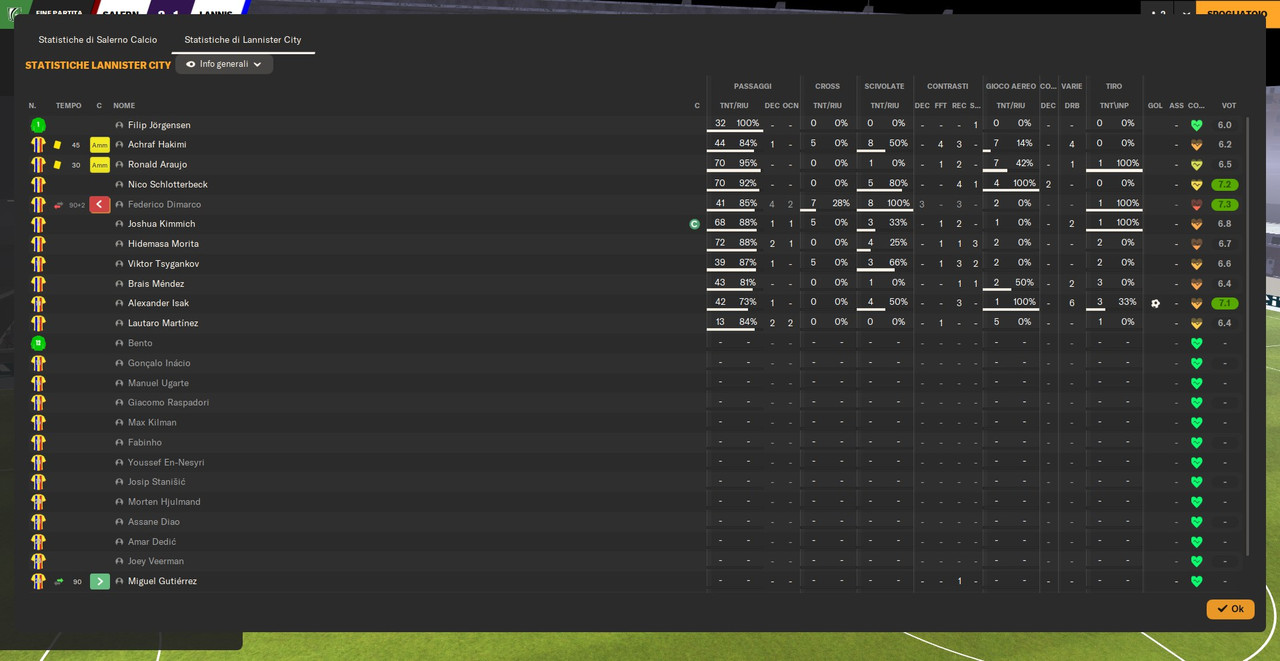Sort players by the NOME column header

(124, 106)
